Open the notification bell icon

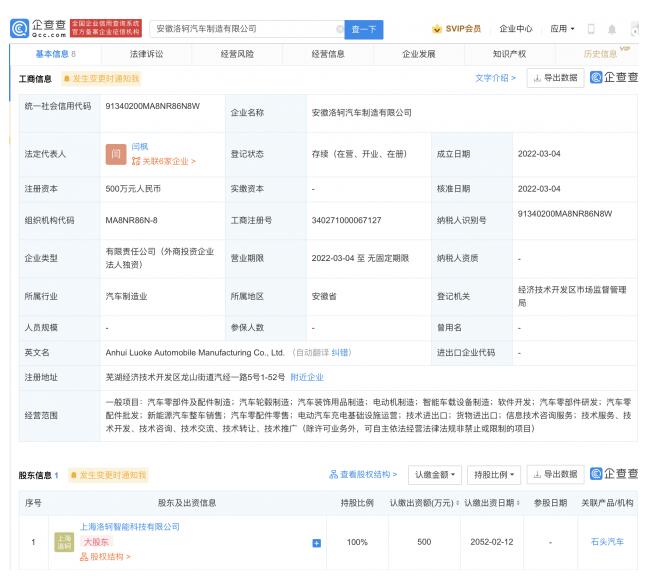[x=612, y=29]
